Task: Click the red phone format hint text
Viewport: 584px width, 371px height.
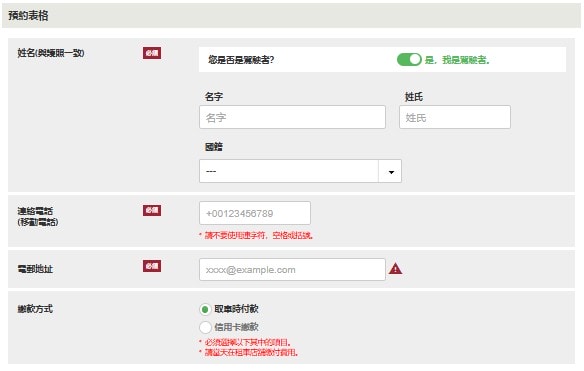Action: 256,235
